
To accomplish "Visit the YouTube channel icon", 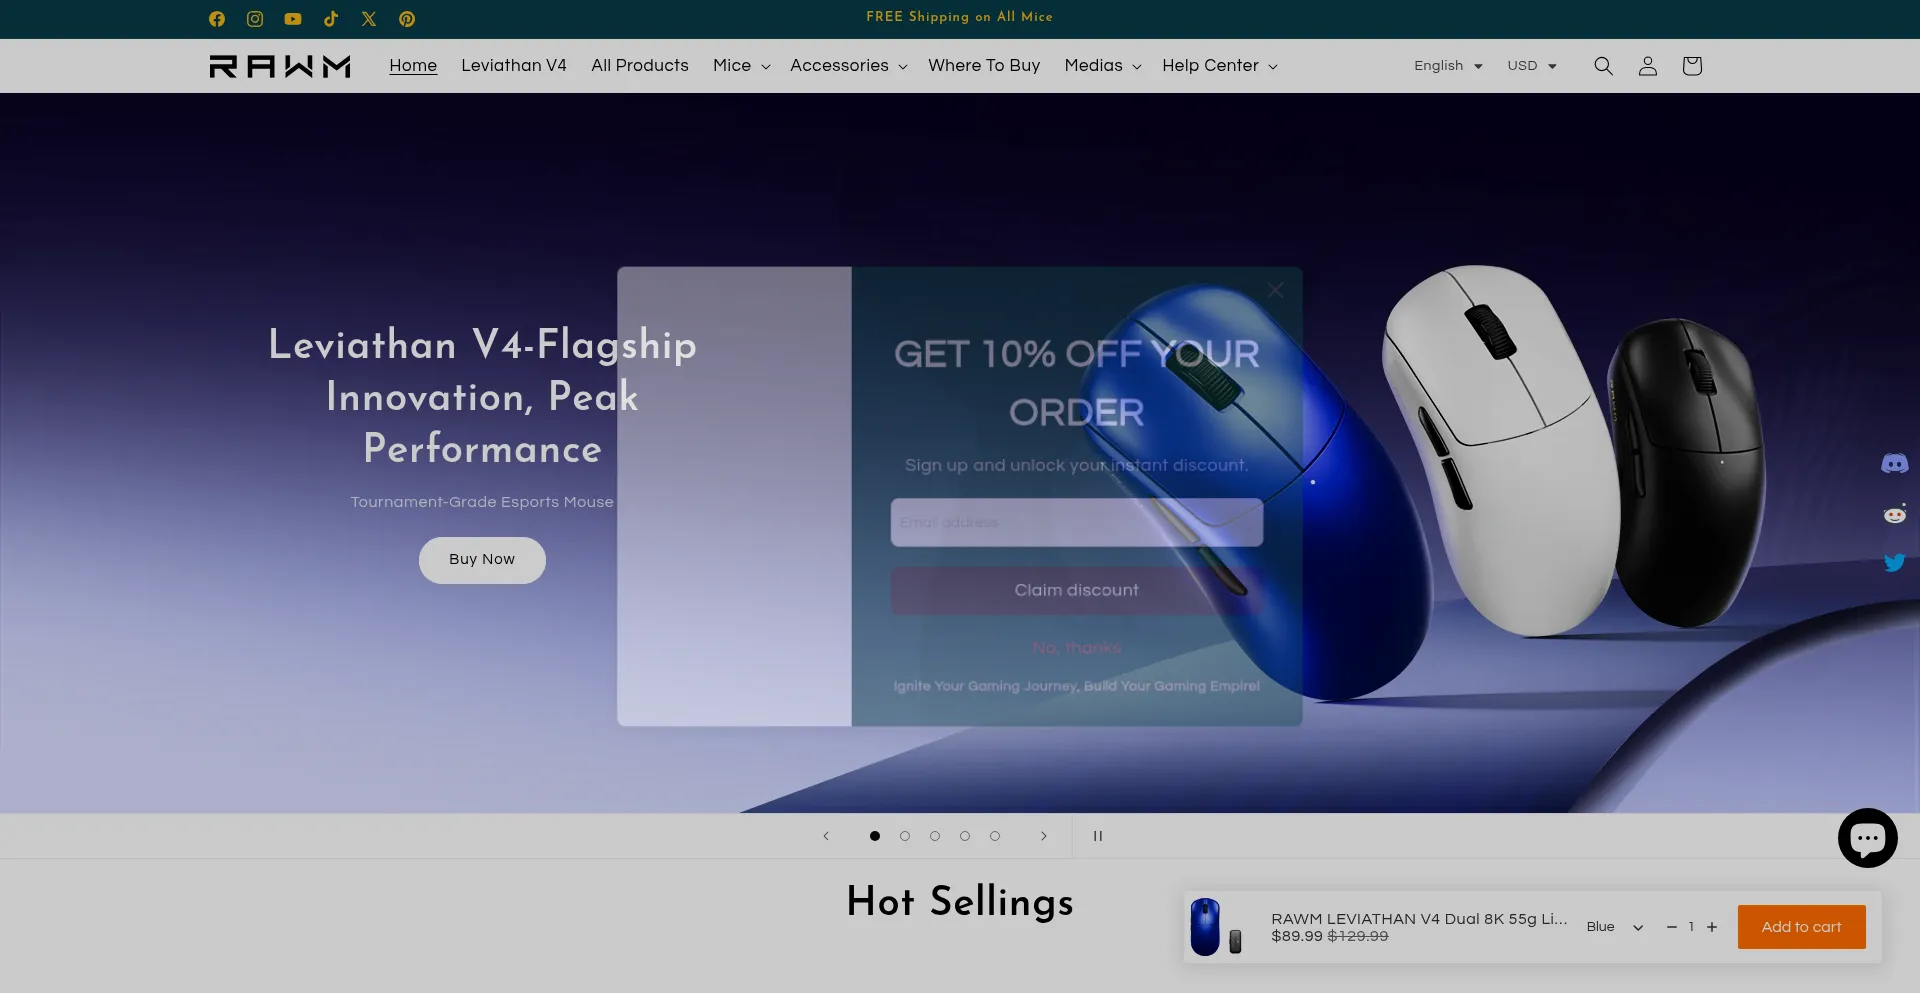I will [293, 19].
